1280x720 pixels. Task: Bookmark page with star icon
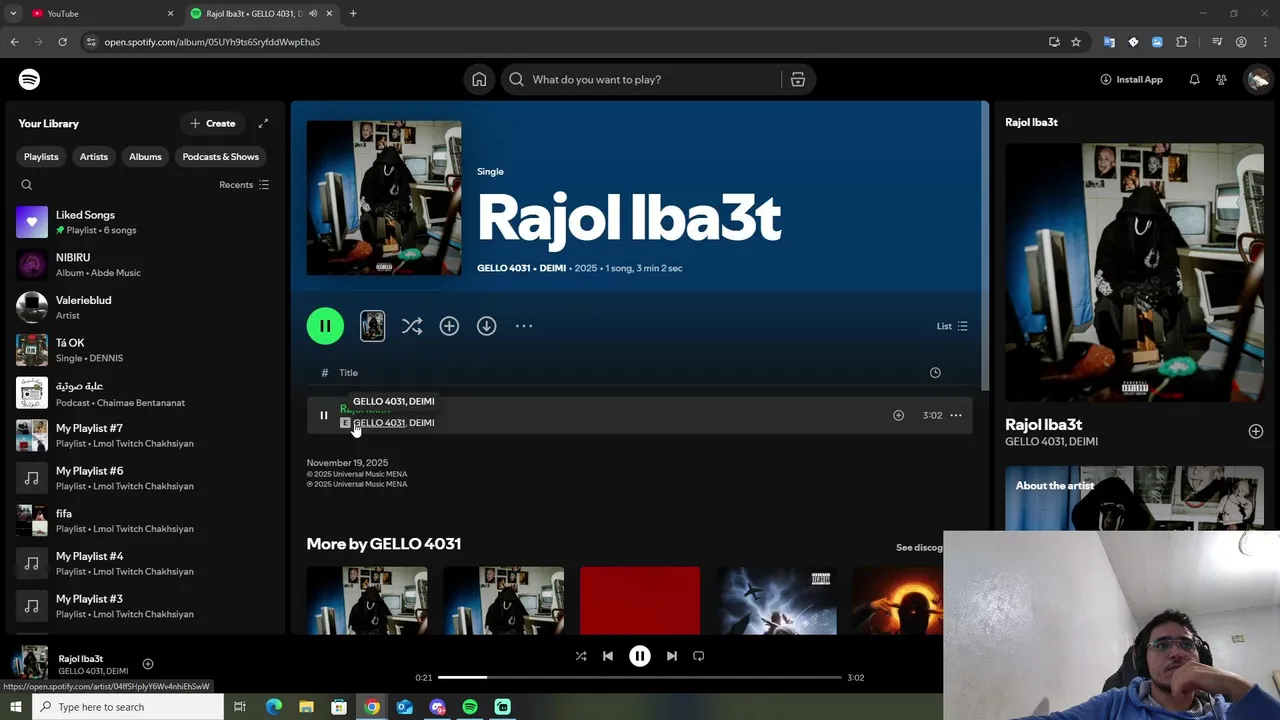[1076, 42]
